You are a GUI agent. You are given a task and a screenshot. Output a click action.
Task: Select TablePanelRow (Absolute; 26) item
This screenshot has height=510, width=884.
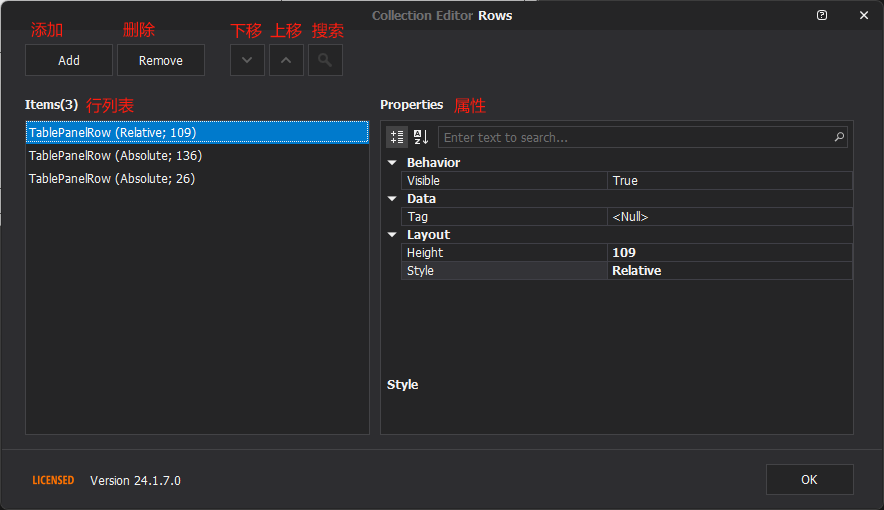click(x=197, y=179)
